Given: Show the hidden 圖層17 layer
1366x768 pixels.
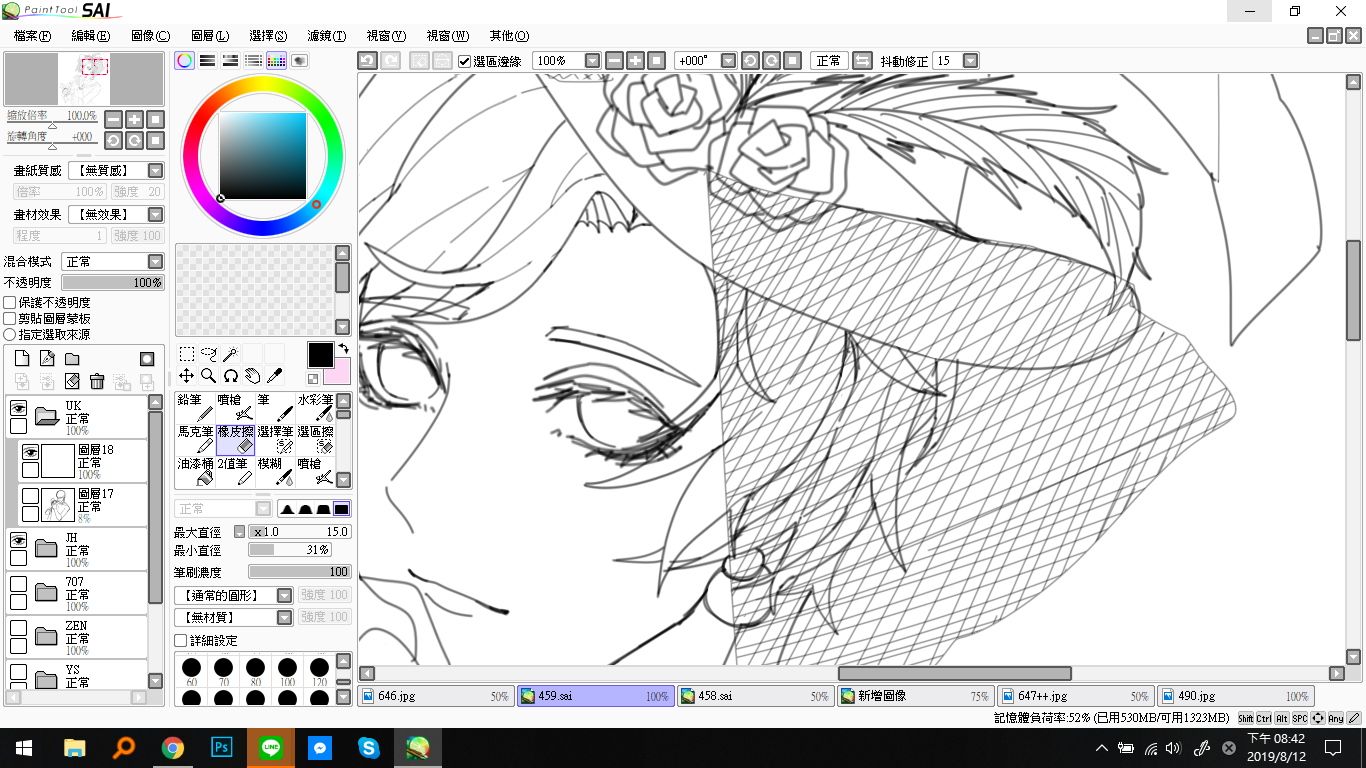Looking at the screenshot, I should point(31,496).
